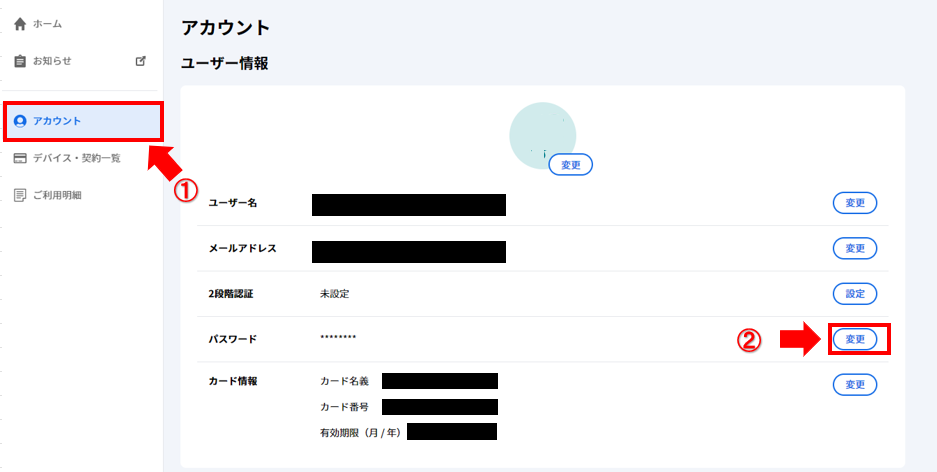Select アカウント in the sidebar
The height and width of the screenshot is (472, 937).
click(x=82, y=122)
